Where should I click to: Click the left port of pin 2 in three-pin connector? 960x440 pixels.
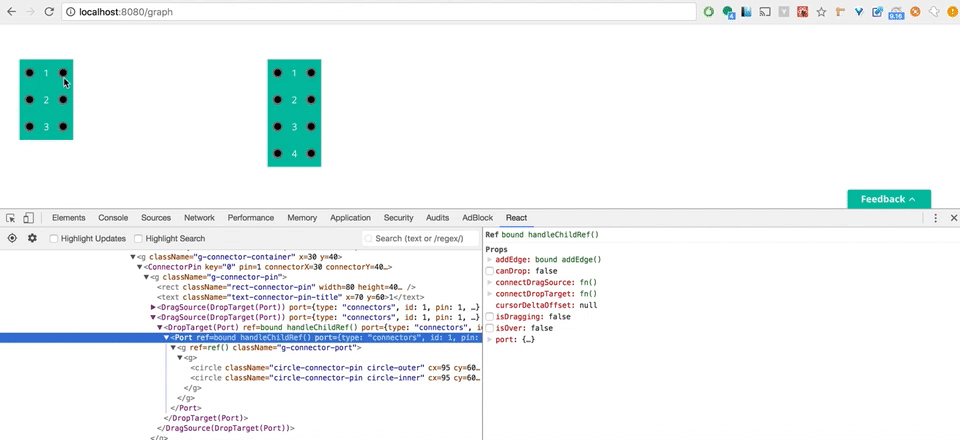tap(29, 100)
